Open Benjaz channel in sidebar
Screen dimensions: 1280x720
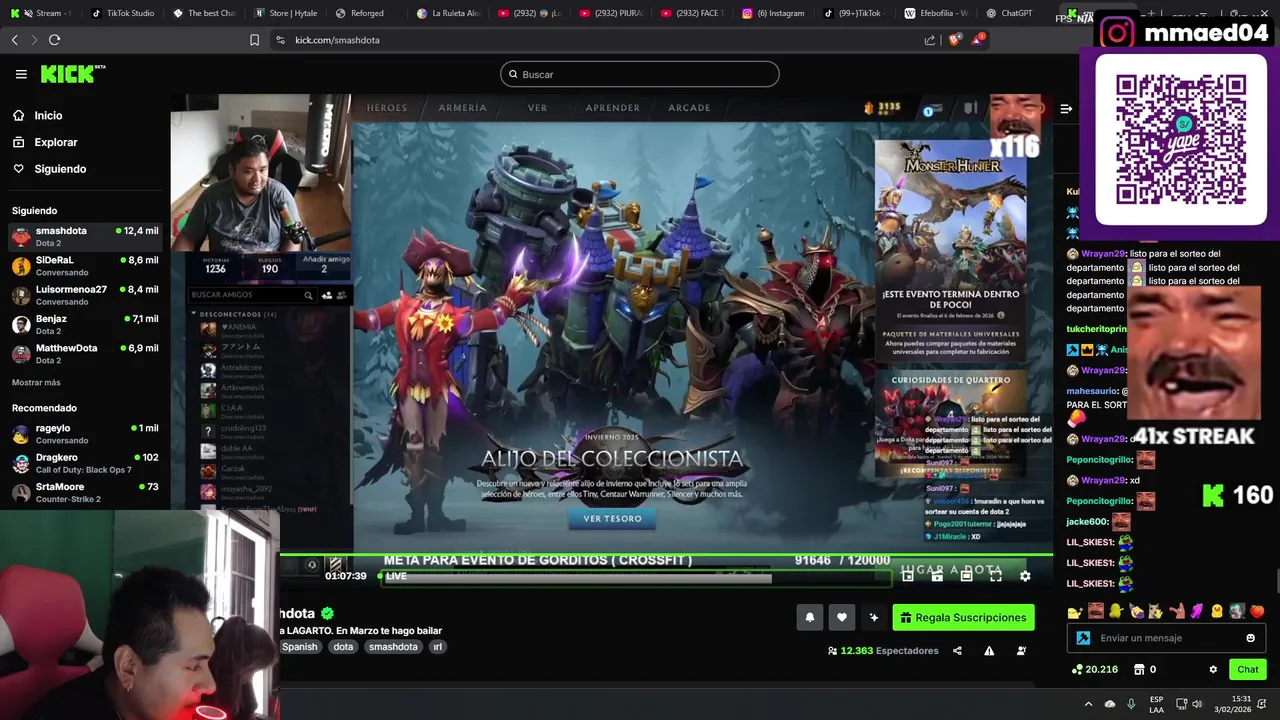tap(85, 324)
